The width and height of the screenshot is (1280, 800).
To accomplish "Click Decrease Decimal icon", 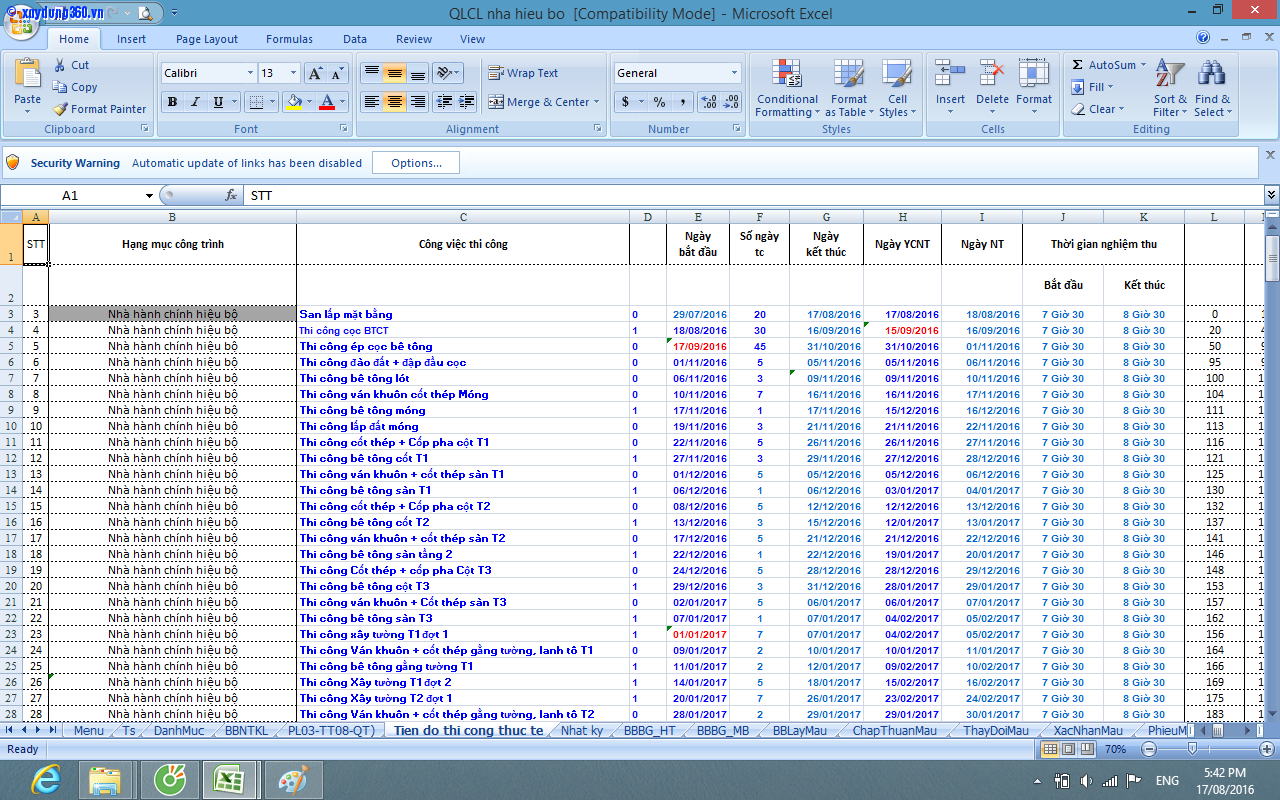I will (x=732, y=102).
